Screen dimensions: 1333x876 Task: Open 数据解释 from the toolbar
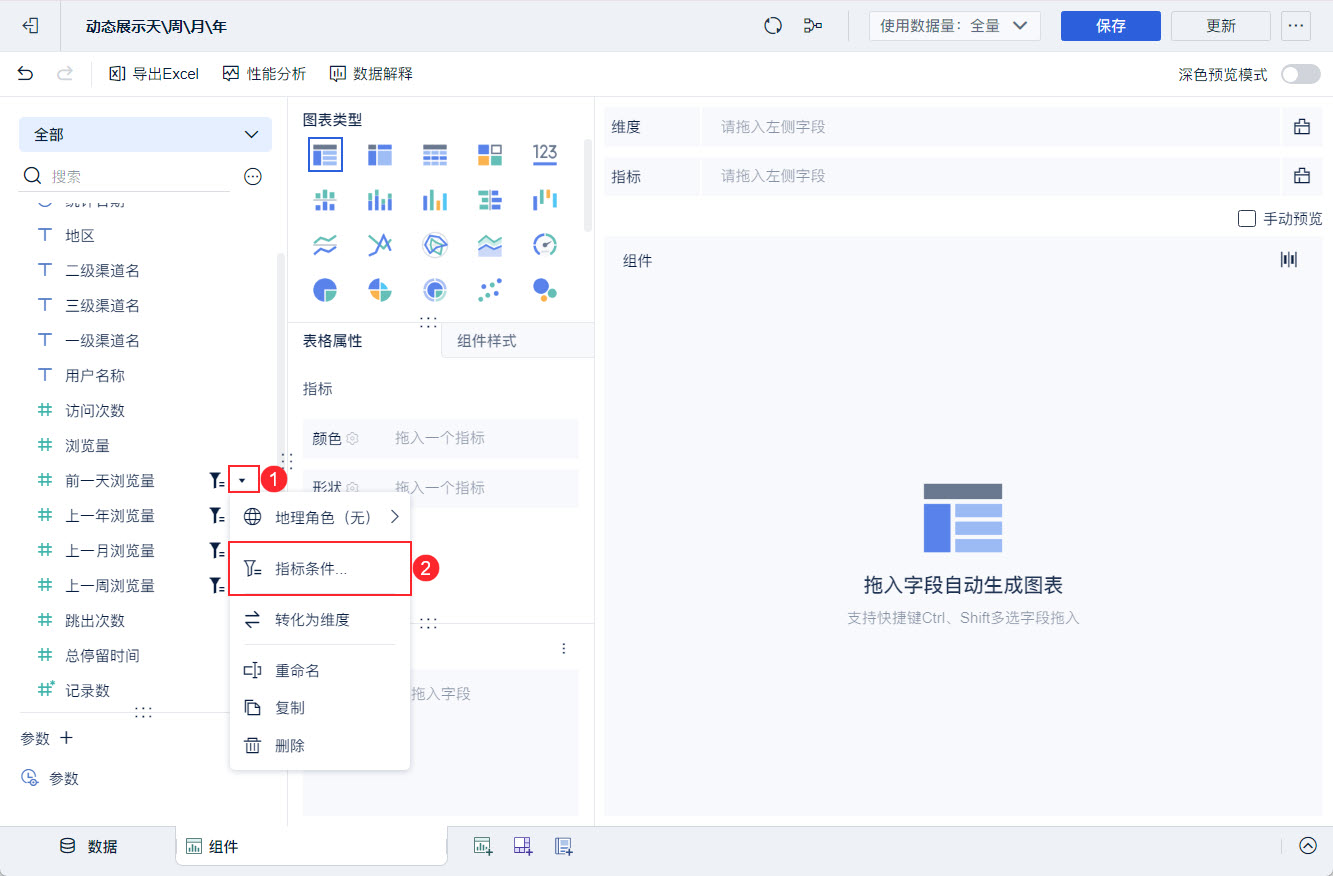click(371, 73)
